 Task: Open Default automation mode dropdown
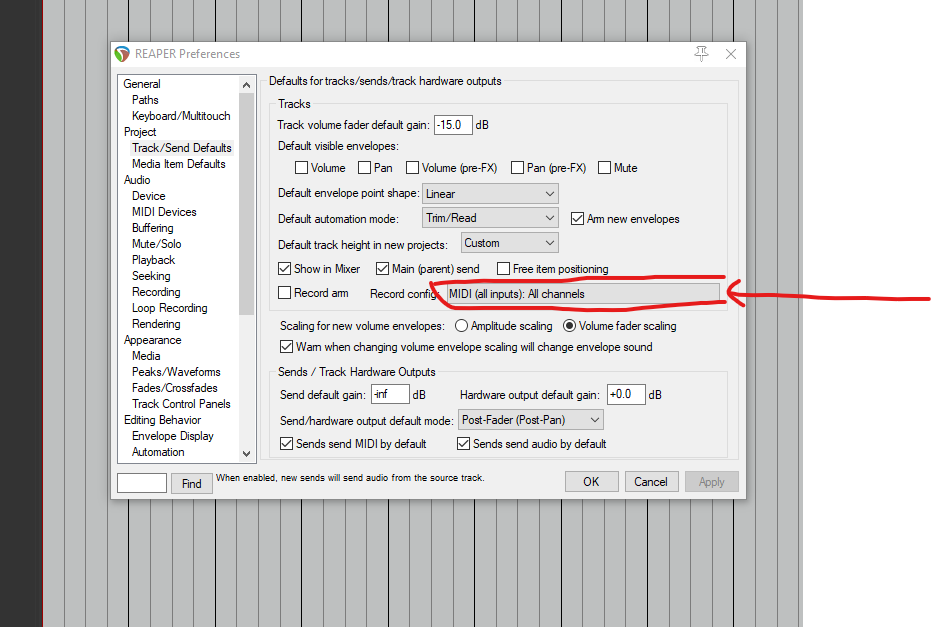tap(490, 218)
